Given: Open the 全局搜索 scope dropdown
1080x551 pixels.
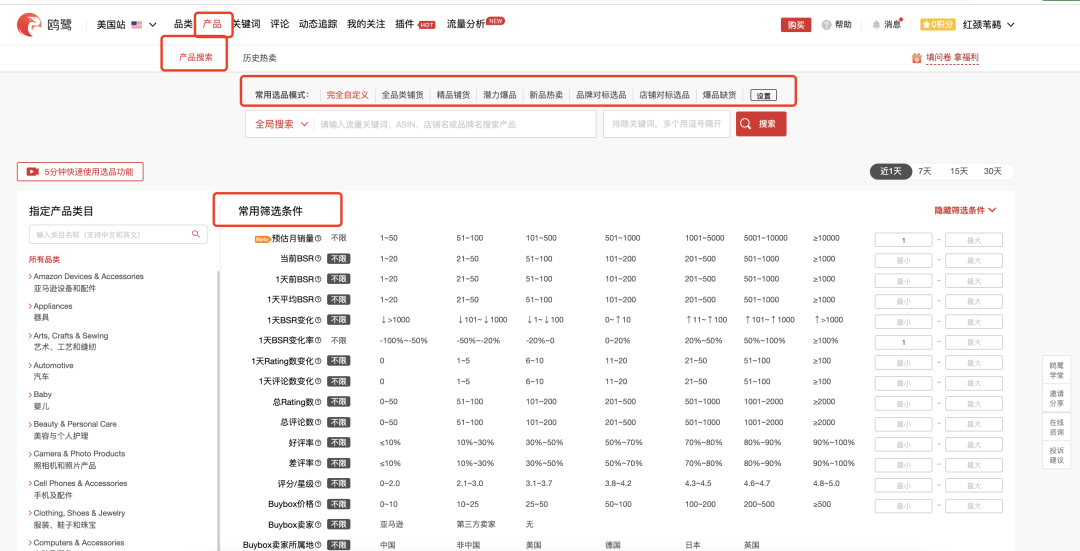Looking at the screenshot, I should click(281, 125).
